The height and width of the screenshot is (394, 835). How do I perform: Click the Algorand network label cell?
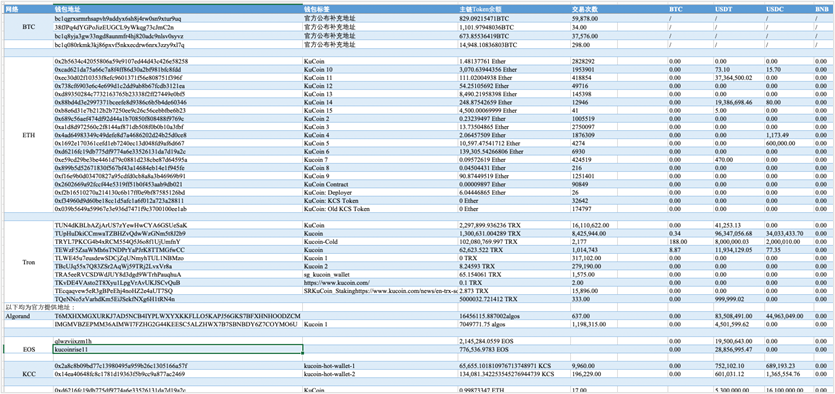click(x=28, y=316)
